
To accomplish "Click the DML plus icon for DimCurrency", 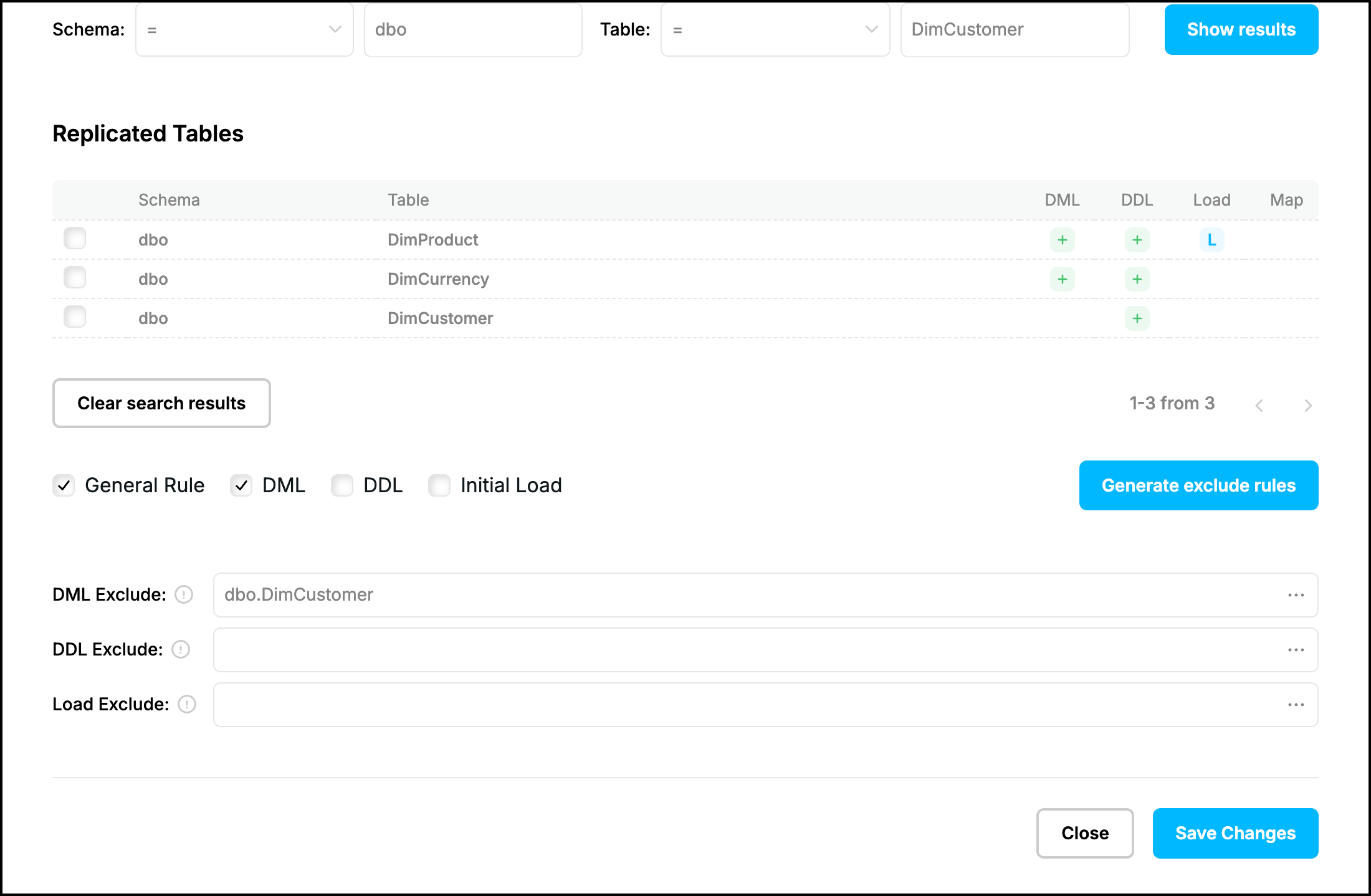I will (1062, 279).
